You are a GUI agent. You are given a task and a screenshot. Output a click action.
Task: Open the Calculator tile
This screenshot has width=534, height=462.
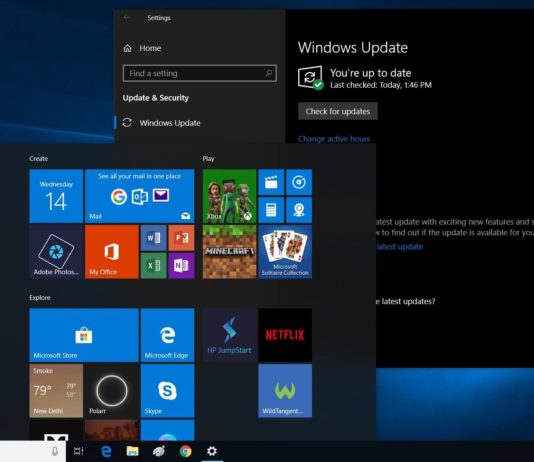[271, 210]
